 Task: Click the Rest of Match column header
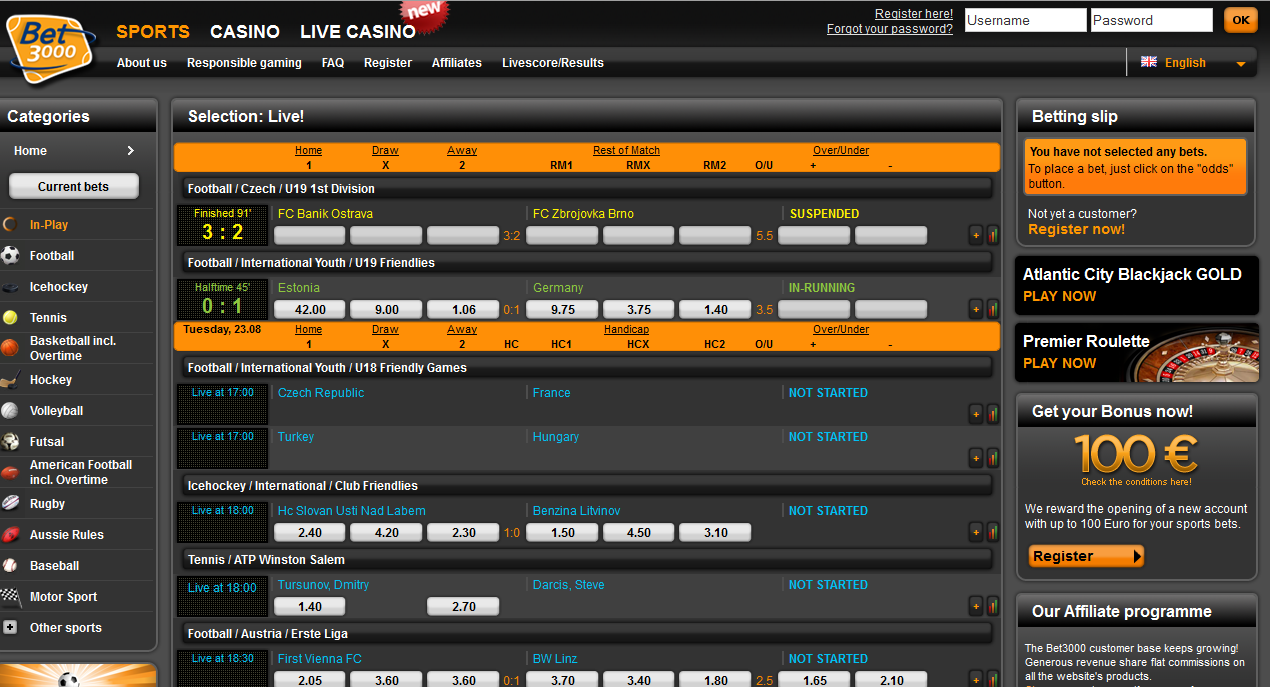pyautogui.click(x=626, y=150)
